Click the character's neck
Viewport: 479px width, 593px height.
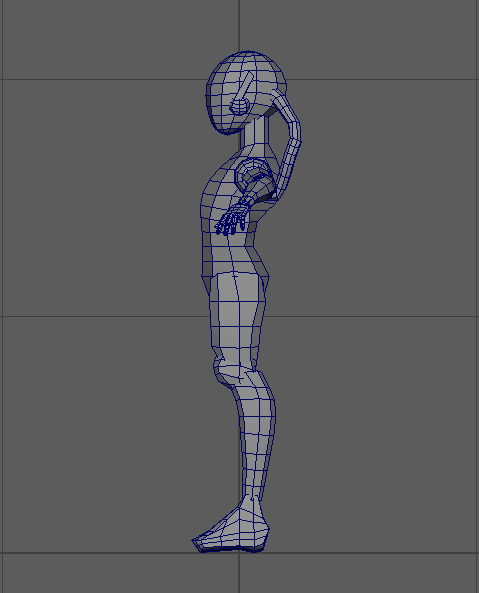click(256, 130)
